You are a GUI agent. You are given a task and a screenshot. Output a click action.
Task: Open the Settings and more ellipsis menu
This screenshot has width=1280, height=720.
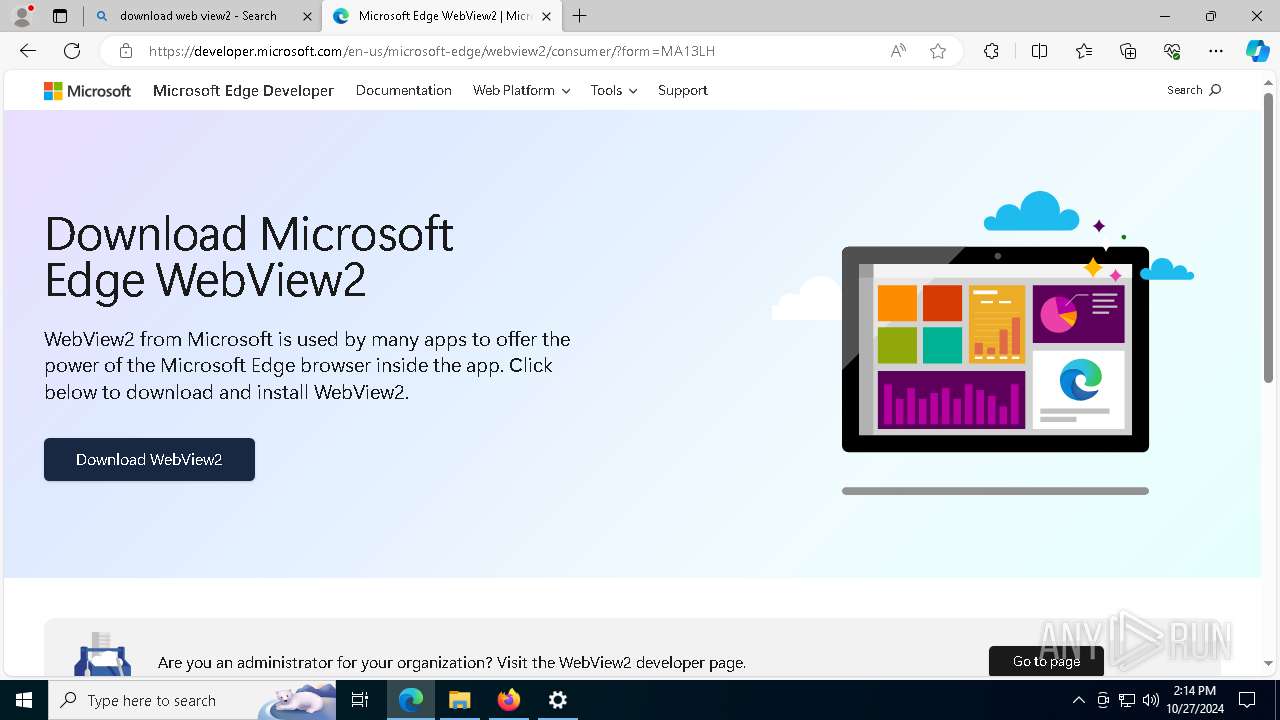point(1216,51)
